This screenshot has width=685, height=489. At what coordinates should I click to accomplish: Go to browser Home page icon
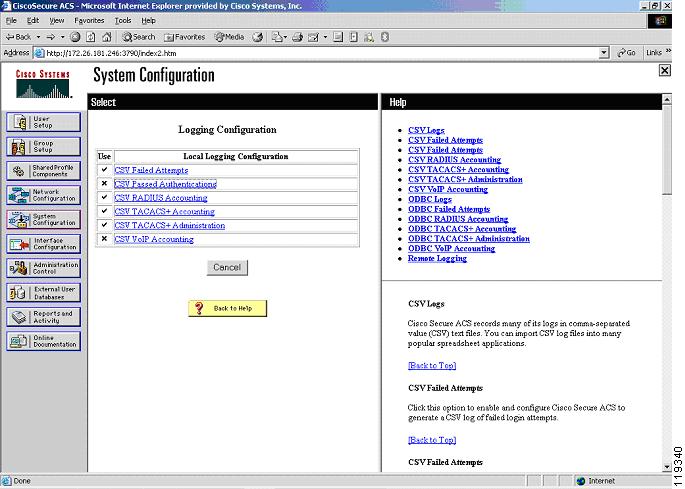(x=107, y=37)
